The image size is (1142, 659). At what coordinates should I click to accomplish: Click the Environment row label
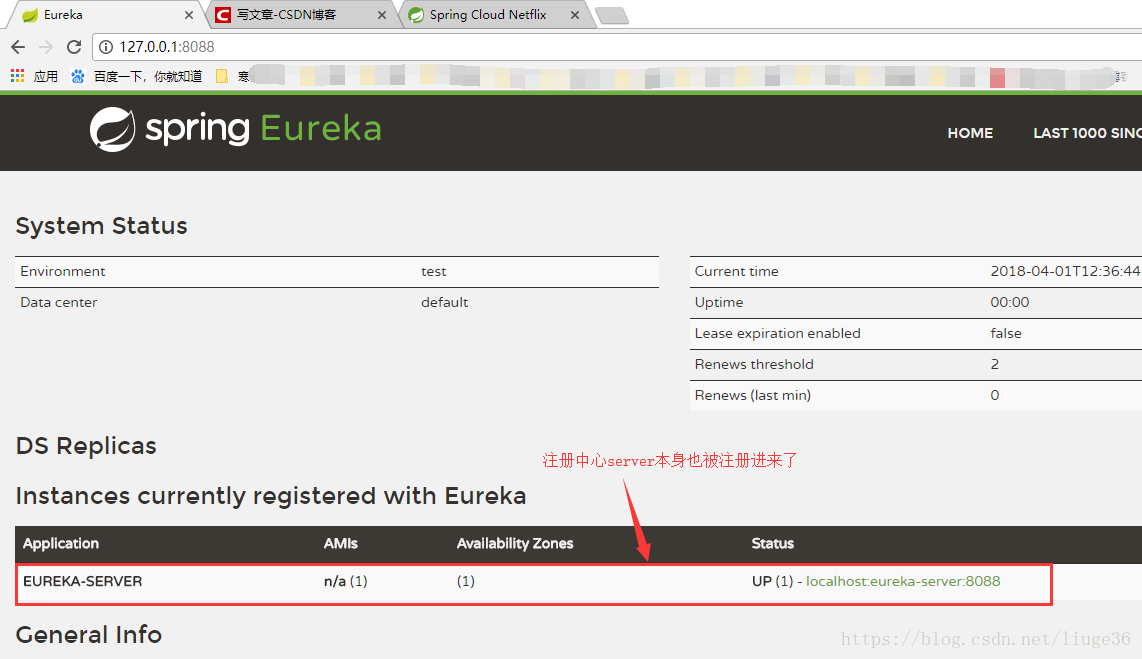click(63, 271)
